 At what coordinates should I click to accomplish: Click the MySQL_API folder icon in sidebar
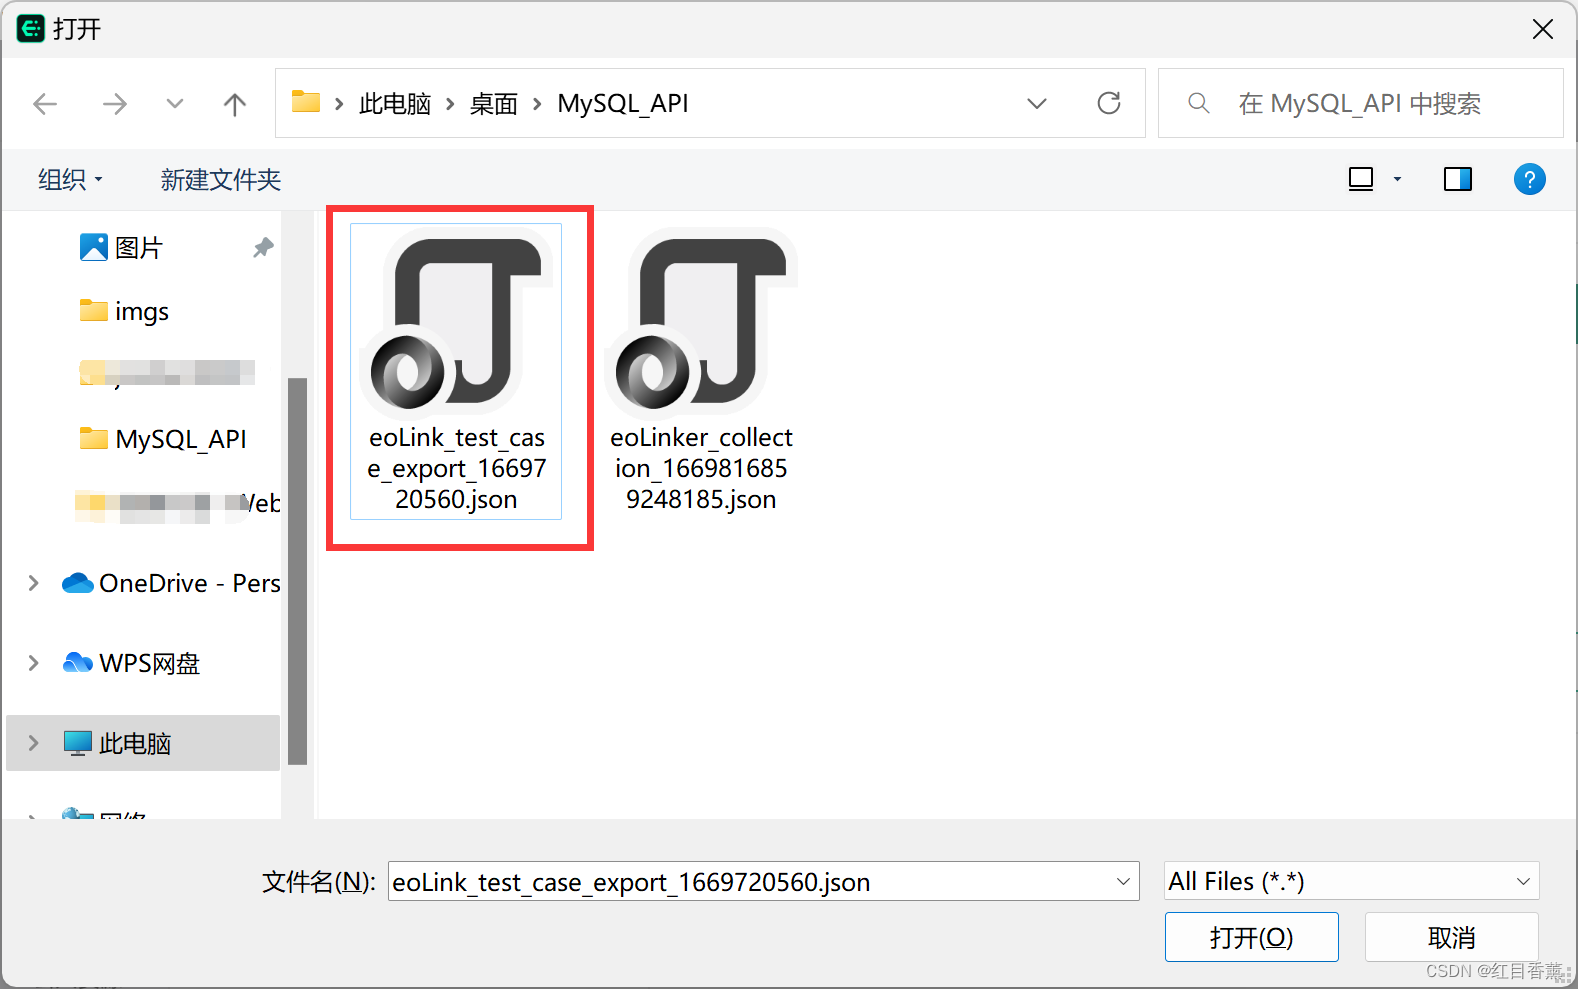[94, 438]
